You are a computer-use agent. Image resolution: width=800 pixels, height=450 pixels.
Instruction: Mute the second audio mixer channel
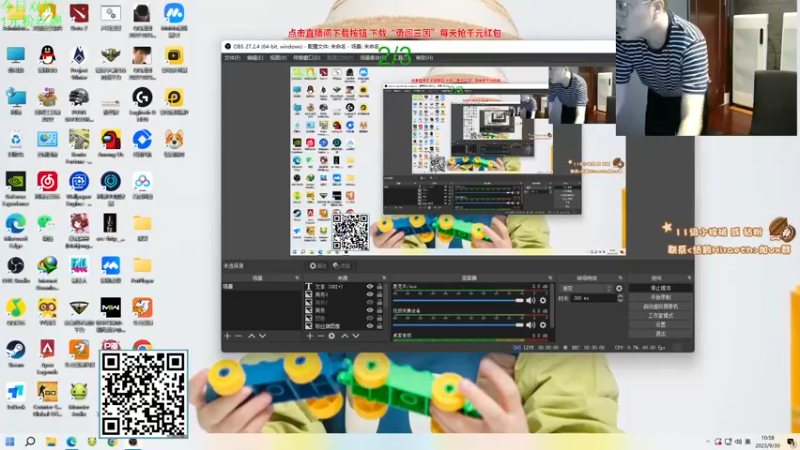[x=531, y=325]
